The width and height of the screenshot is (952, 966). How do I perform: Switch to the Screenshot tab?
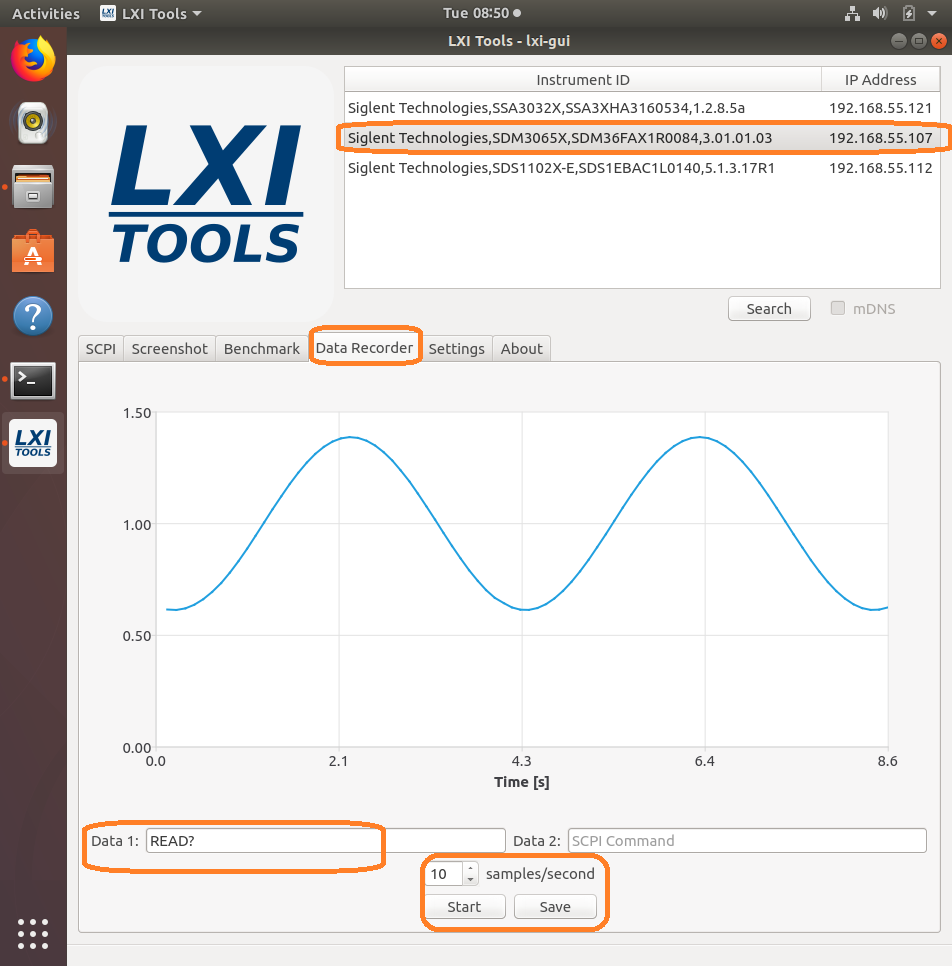169,348
